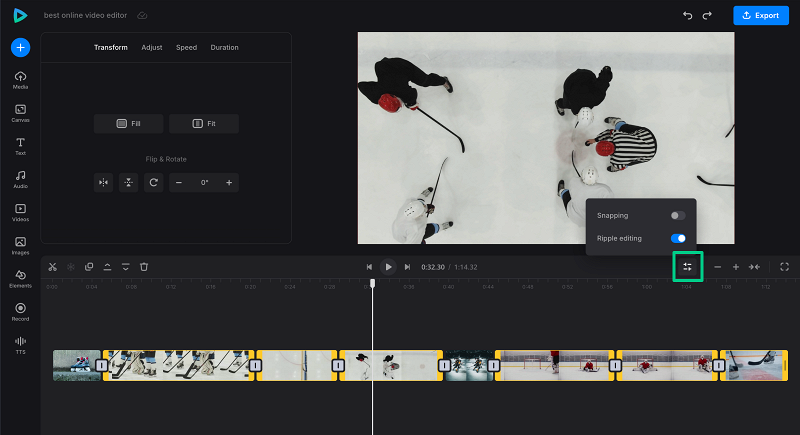This screenshot has height=435, width=800.
Task: Toggle the Snapping switch
Action: tap(678, 216)
